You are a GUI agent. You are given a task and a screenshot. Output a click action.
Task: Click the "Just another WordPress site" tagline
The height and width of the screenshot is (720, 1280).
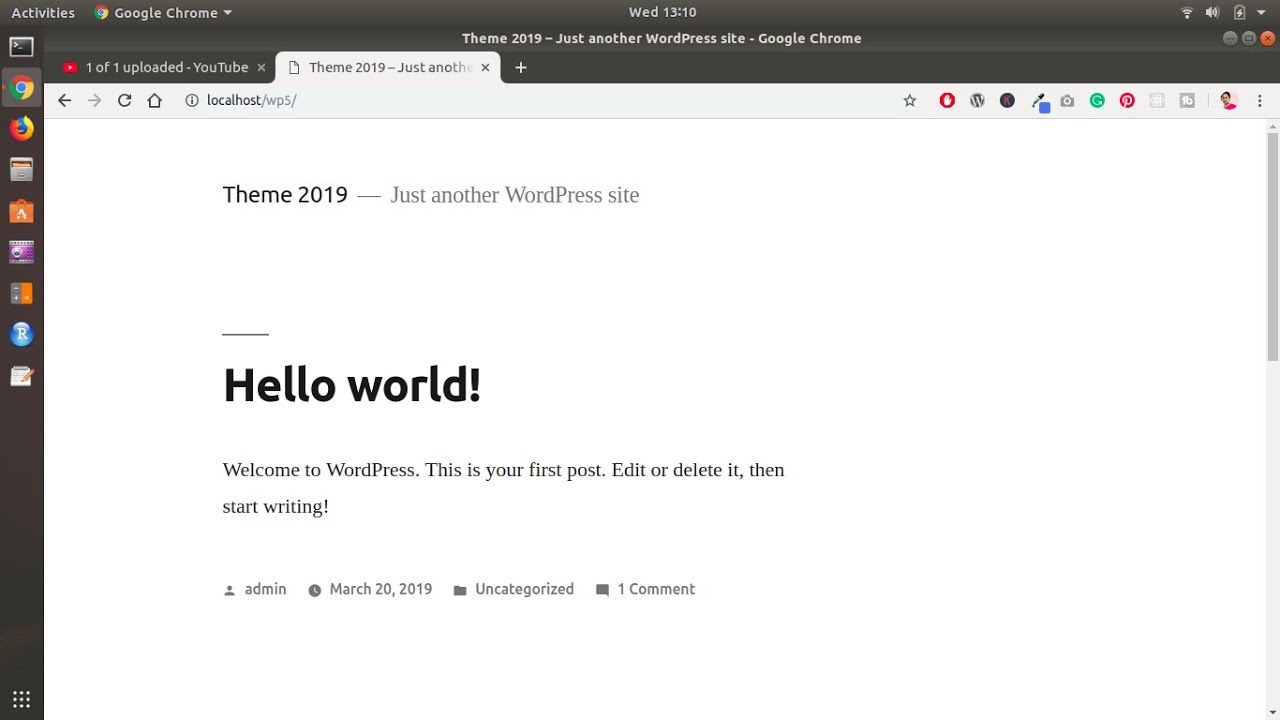coord(514,195)
